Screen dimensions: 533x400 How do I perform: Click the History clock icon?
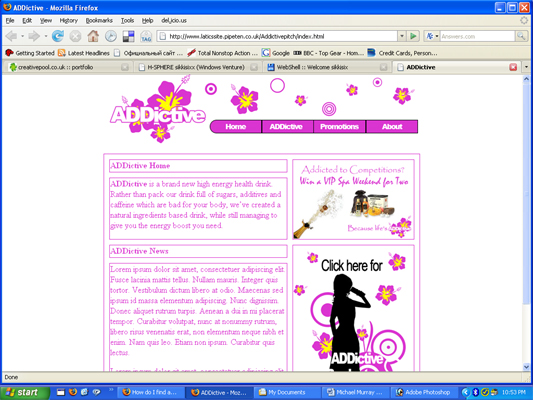coord(111,36)
